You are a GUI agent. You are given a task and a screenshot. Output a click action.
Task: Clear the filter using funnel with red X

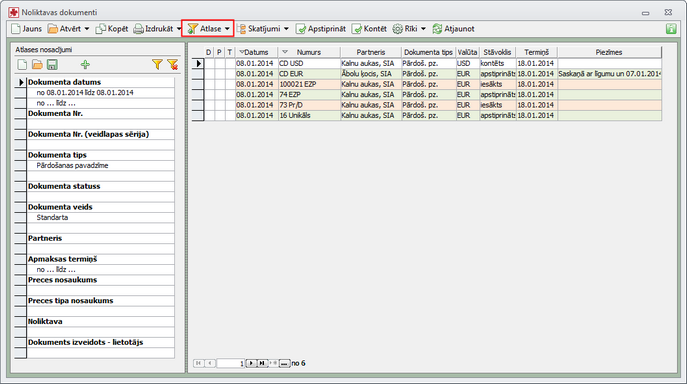[x=173, y=65]
